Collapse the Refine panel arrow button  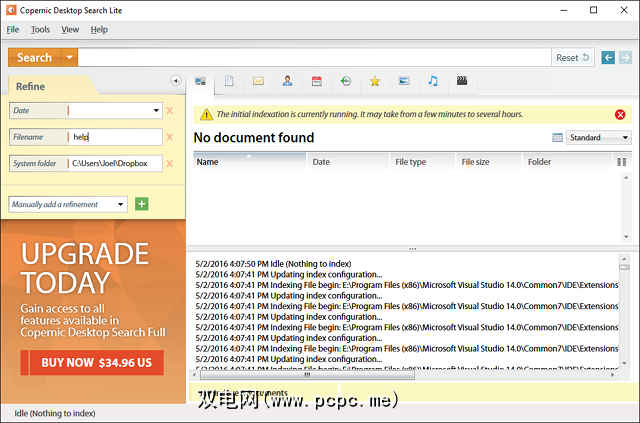pos(176,80)
